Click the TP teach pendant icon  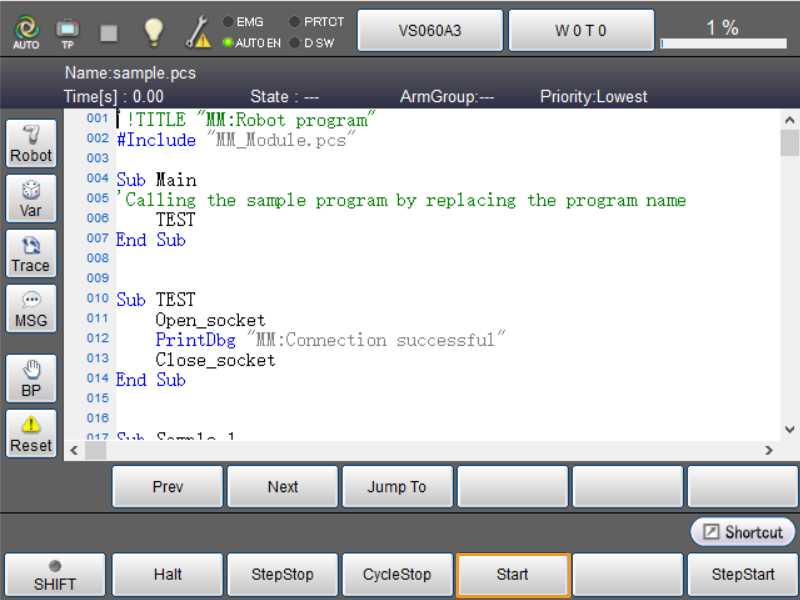67,32
